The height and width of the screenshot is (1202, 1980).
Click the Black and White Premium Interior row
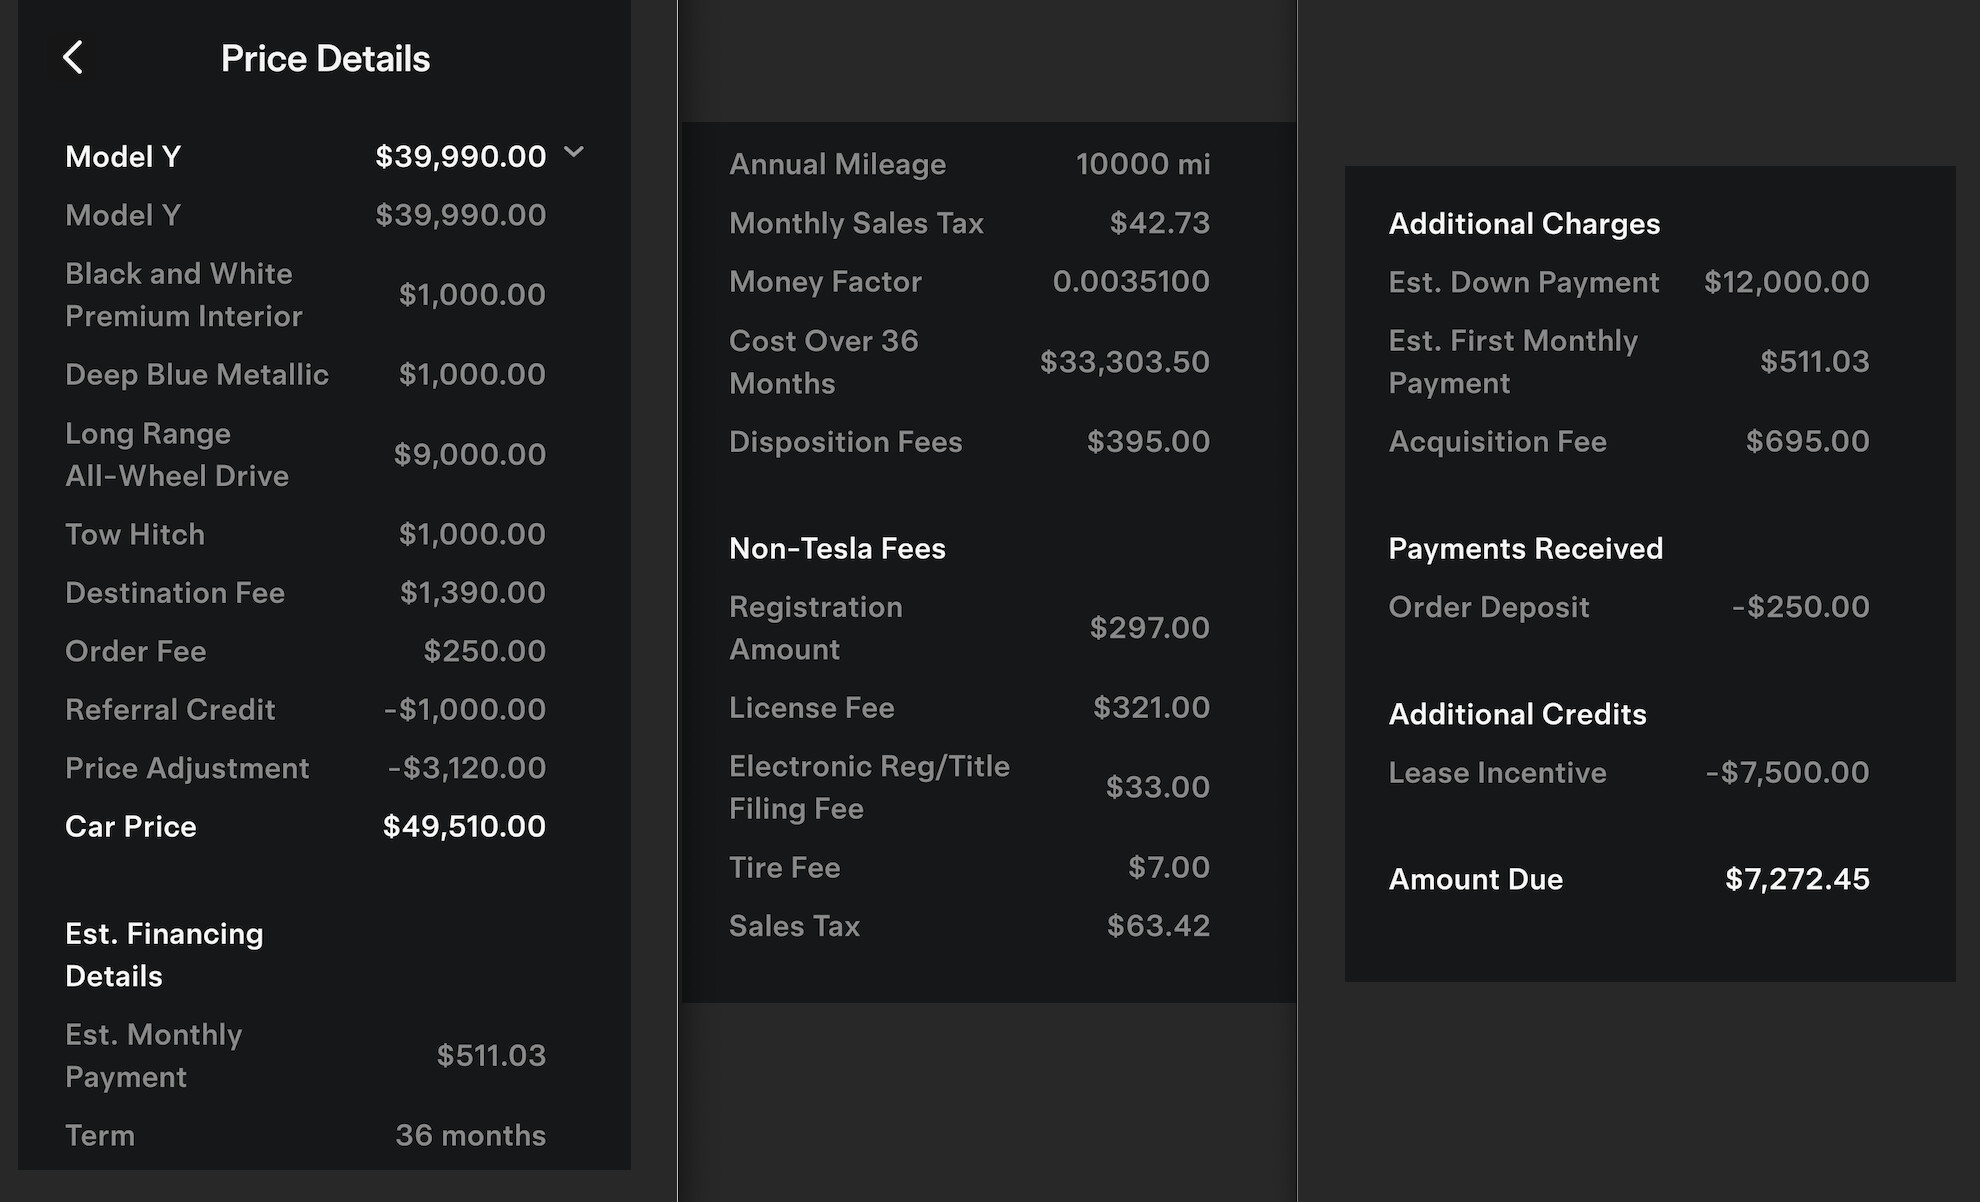(305, 295)
